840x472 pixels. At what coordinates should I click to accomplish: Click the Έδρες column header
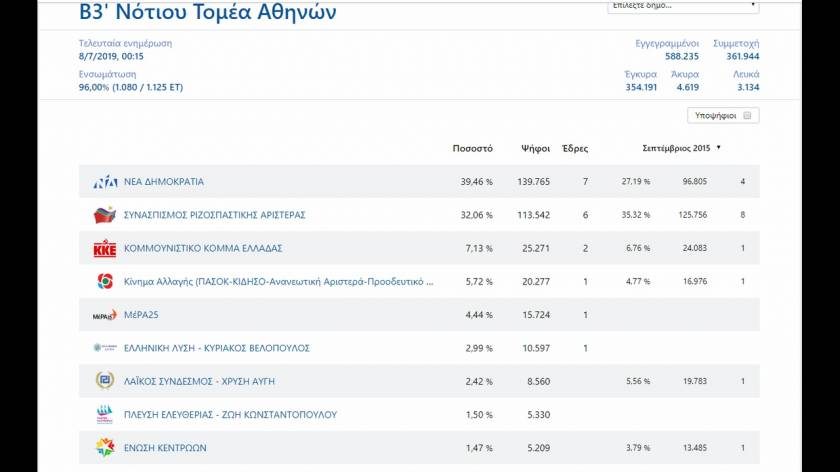click(575, 148)
